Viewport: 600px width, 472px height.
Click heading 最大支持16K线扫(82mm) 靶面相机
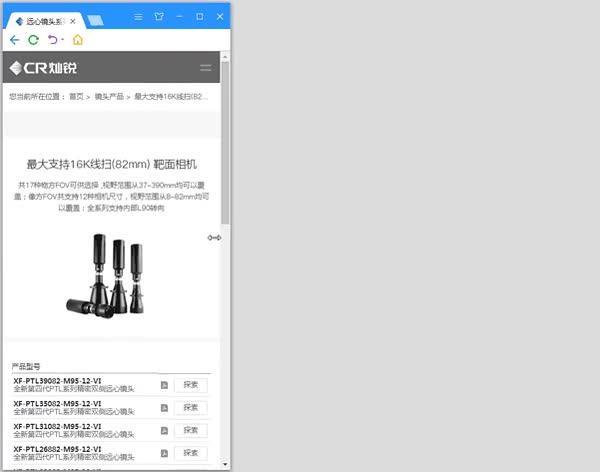[111, 164]
